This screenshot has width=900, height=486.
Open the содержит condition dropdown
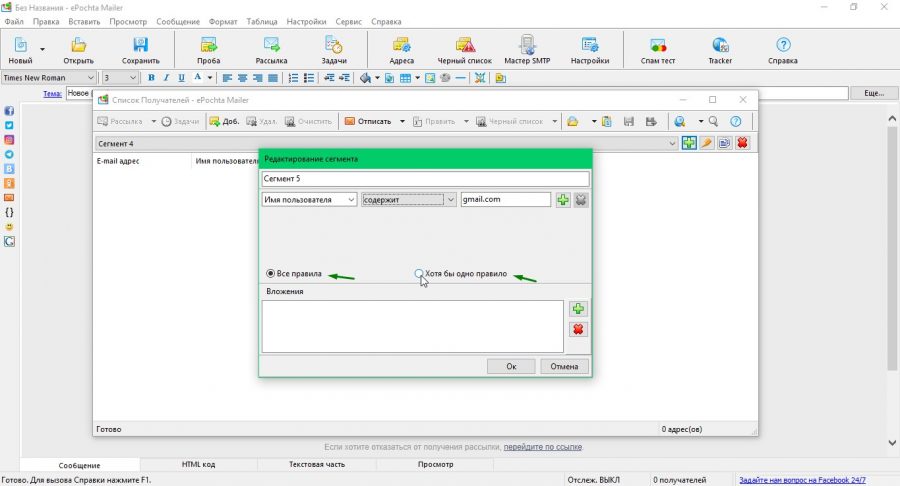point(409,200)
